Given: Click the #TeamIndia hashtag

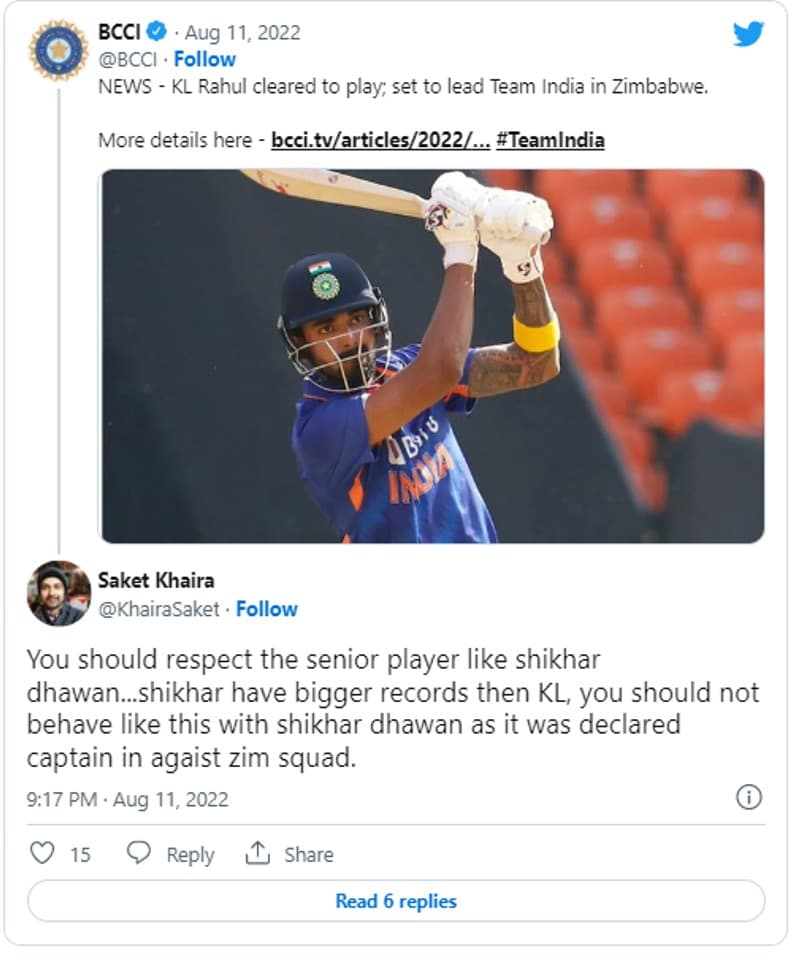Looking at the screenshot, I should click(550, 140).
